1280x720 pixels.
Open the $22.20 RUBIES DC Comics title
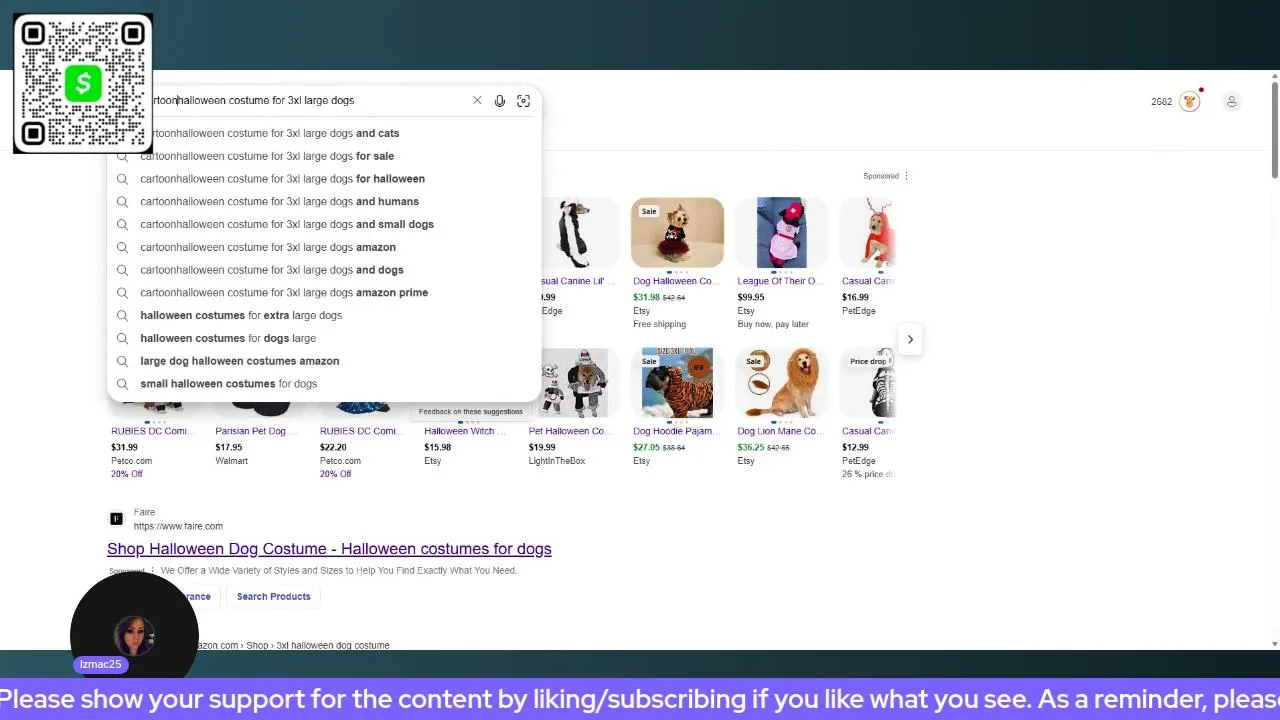360,431
